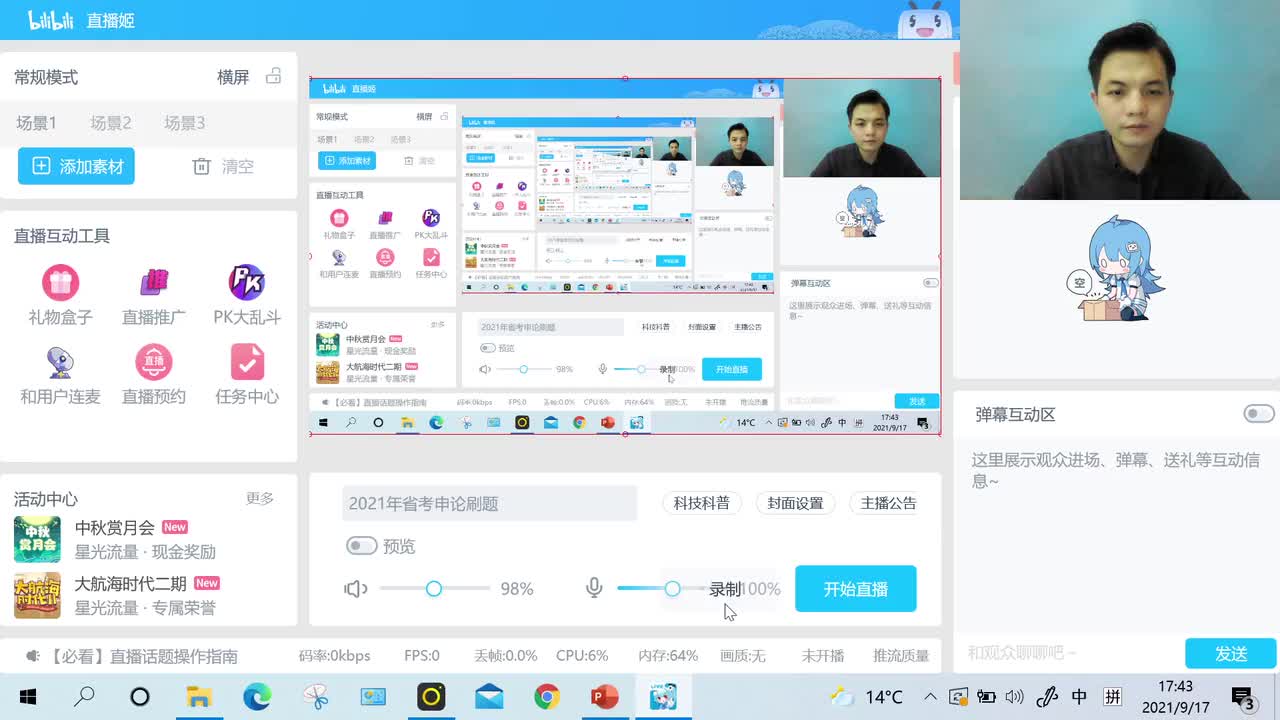Open the 直播预约 reservation tool

point(153,374)
